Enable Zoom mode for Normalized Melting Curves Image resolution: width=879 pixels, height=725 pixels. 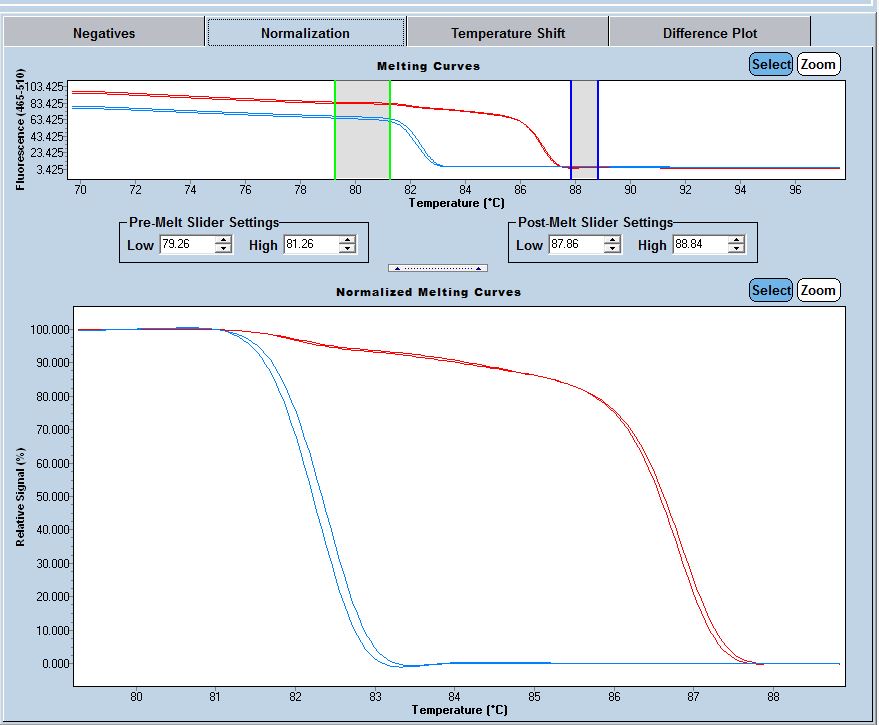tap(818, 290)
